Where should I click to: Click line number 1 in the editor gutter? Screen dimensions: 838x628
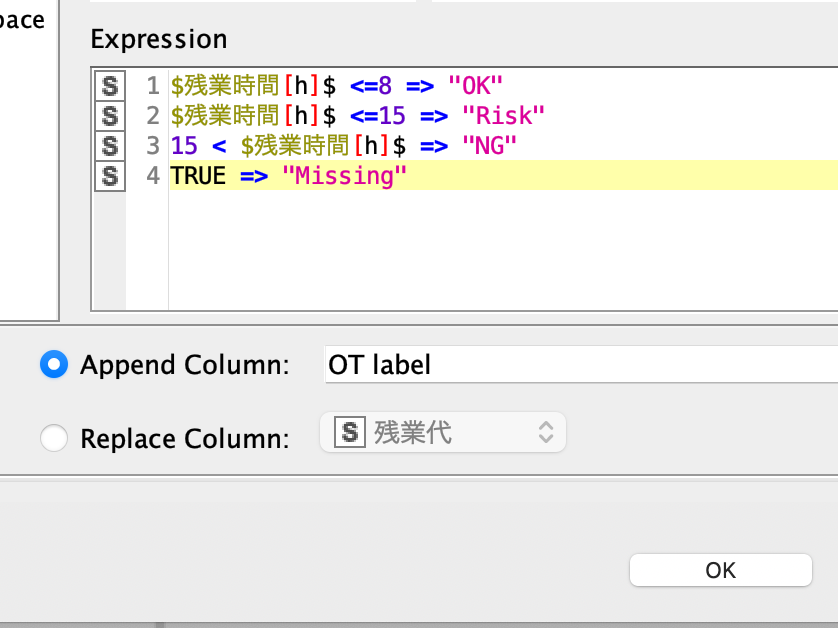tap(152, 85)
